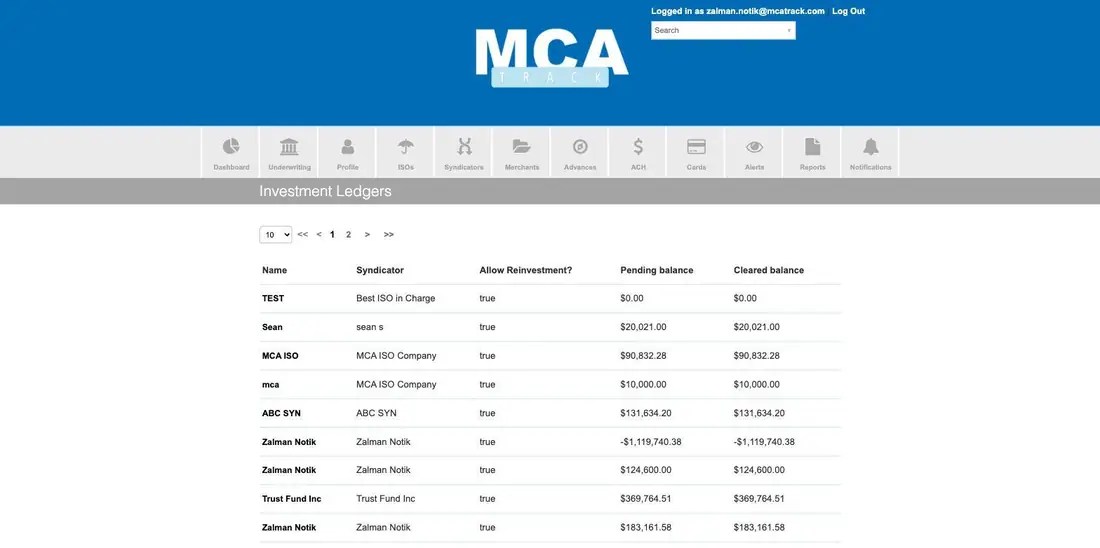Screen dimensions: 1100x548
Task: Open the Trust Fund Inc ledger name
Action: [291, 499]
